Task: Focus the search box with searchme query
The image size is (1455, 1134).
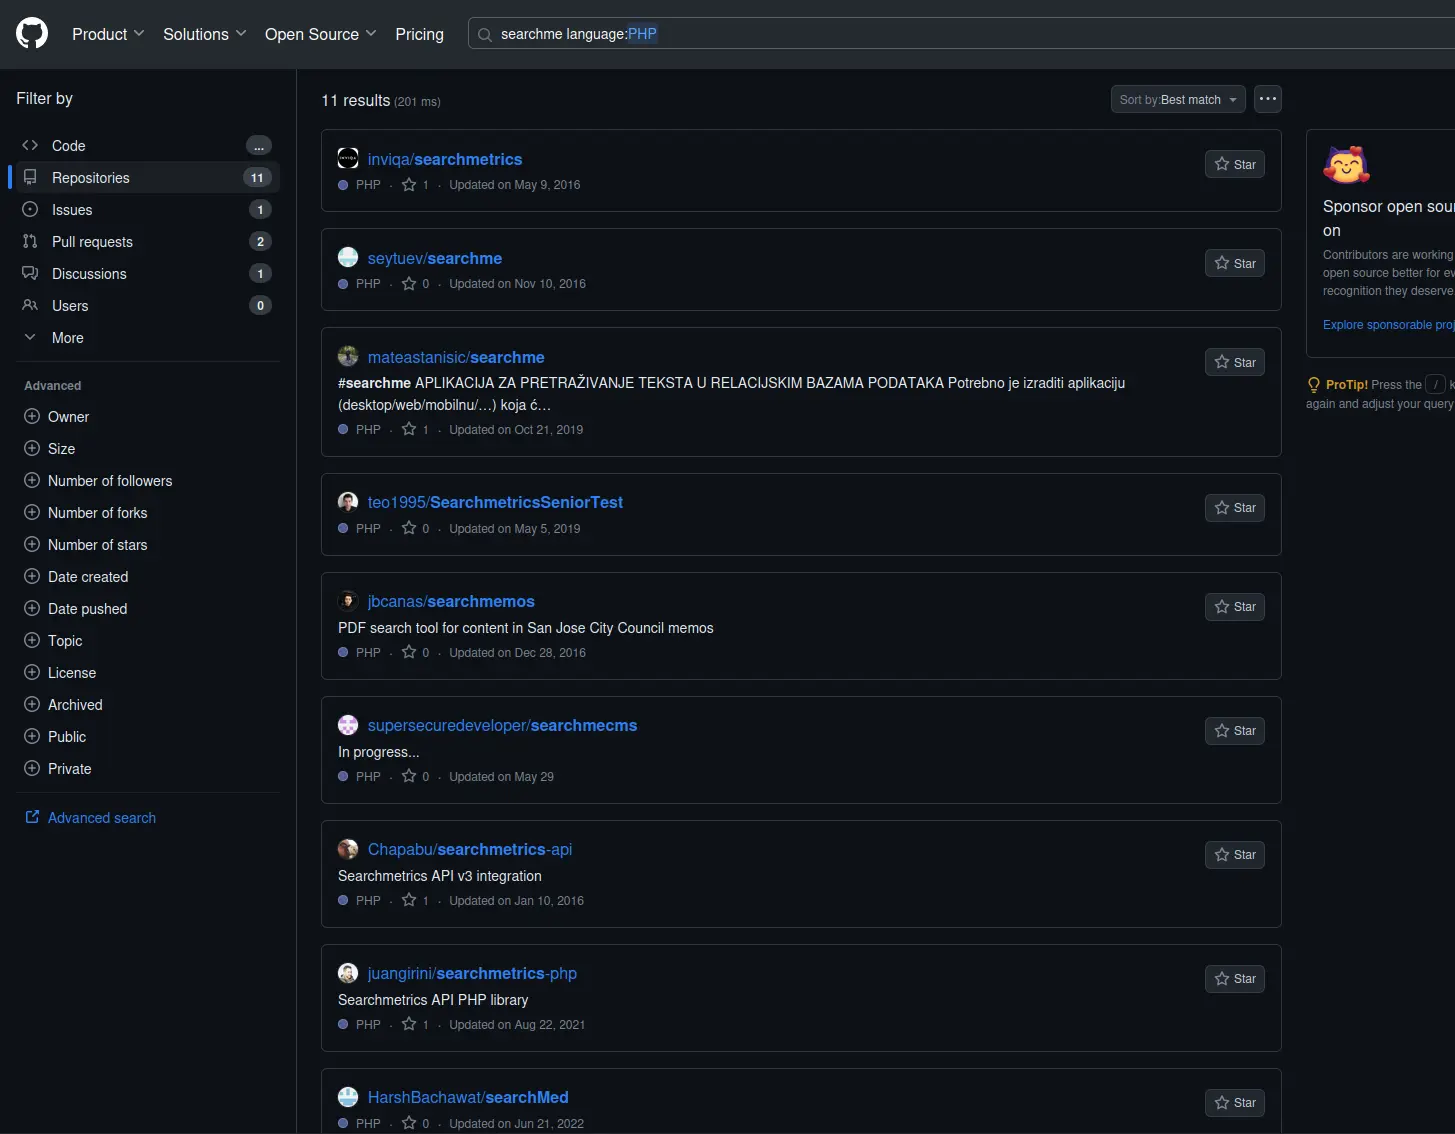Action: point(961,34)
